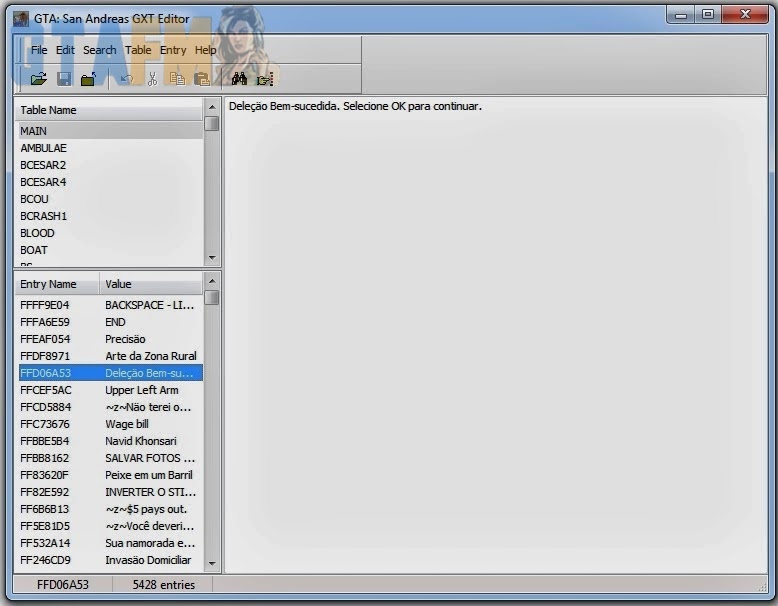Select the BCRASH1 table
The height and width of the screenshot is (606, 778).
point(109,216)
